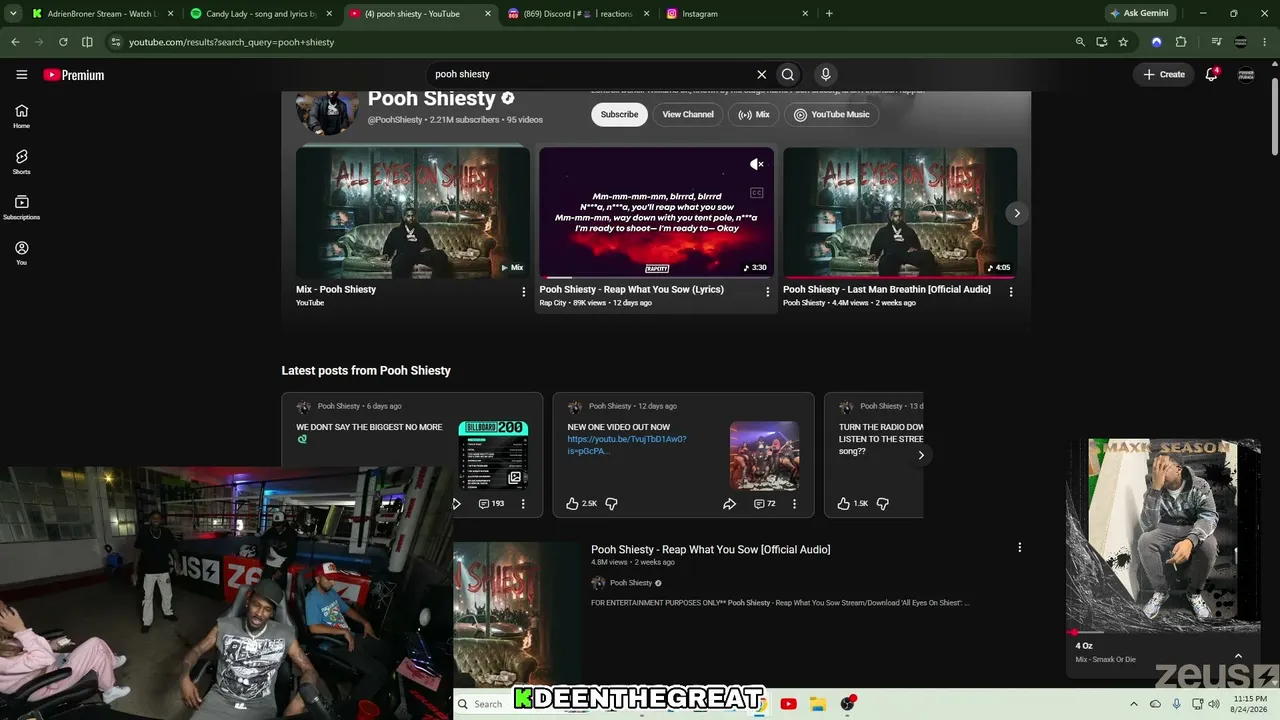This screenshot has height=720, width=1280.
Task: Unmute the Reap What You Sow preview
Action: 757,165
